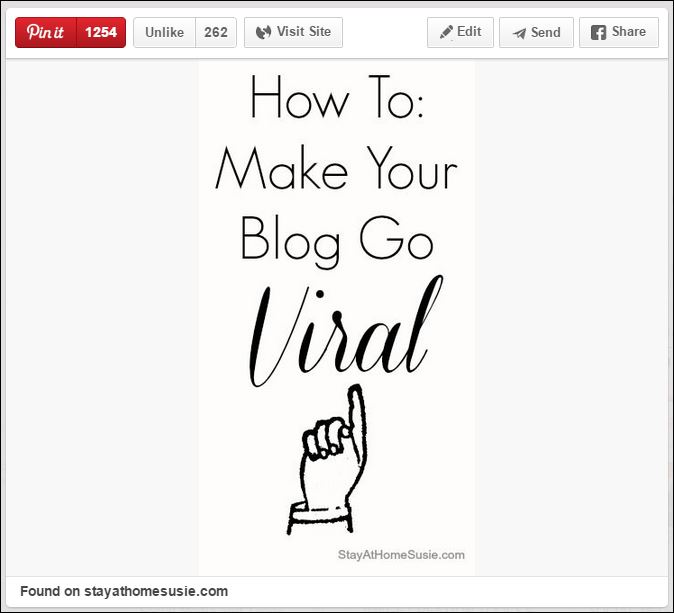Click the Found on label in footer

point(49,591)
